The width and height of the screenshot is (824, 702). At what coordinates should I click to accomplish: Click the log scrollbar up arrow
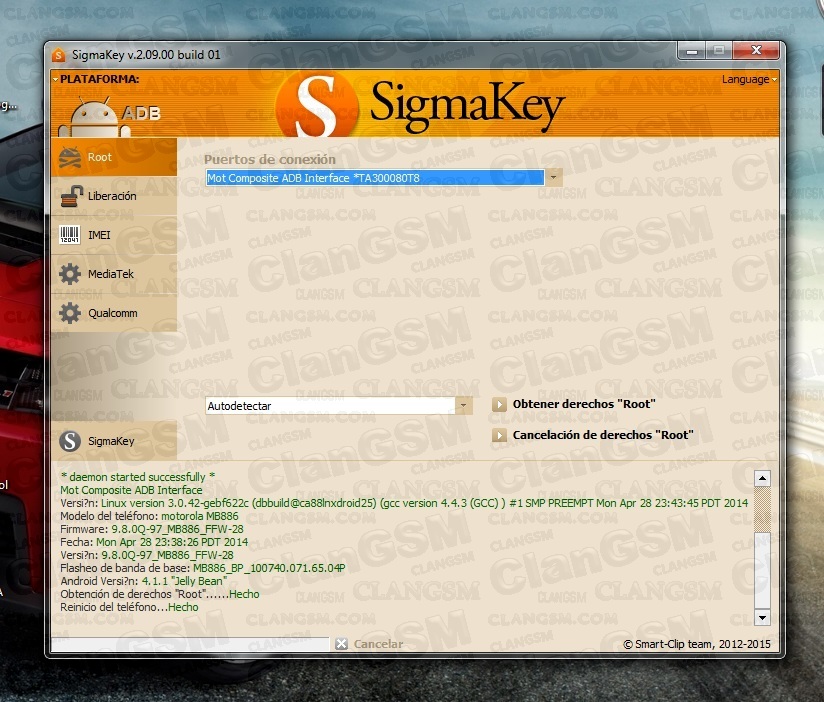(x=762, y=478)
